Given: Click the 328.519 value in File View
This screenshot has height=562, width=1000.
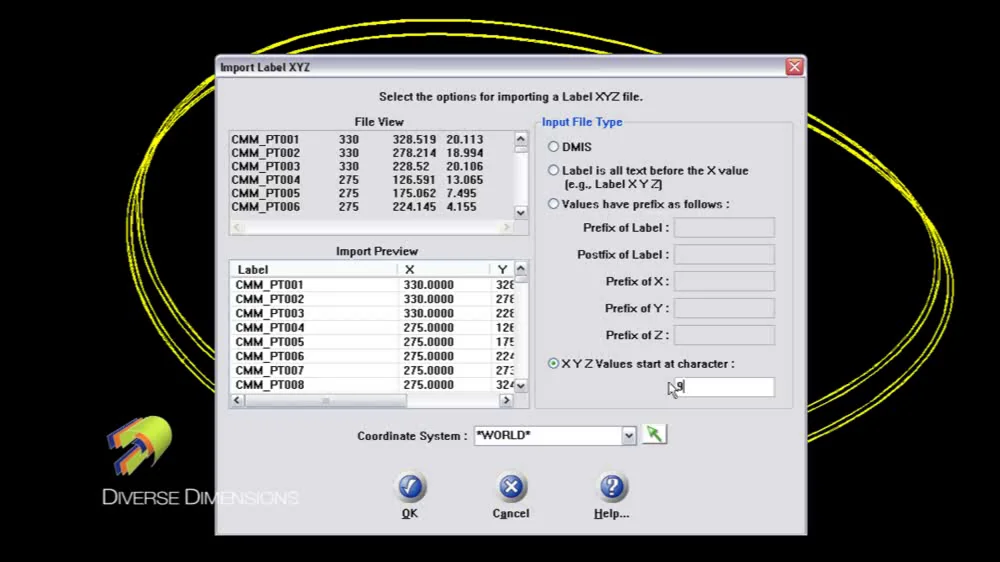Looking at the screenshot, I should pyautogui.click(x=414, y=139).
